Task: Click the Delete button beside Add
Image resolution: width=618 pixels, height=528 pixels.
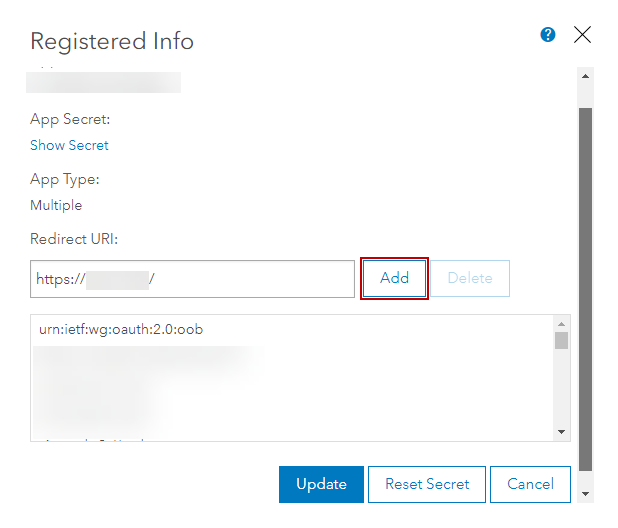Action: 469,278
